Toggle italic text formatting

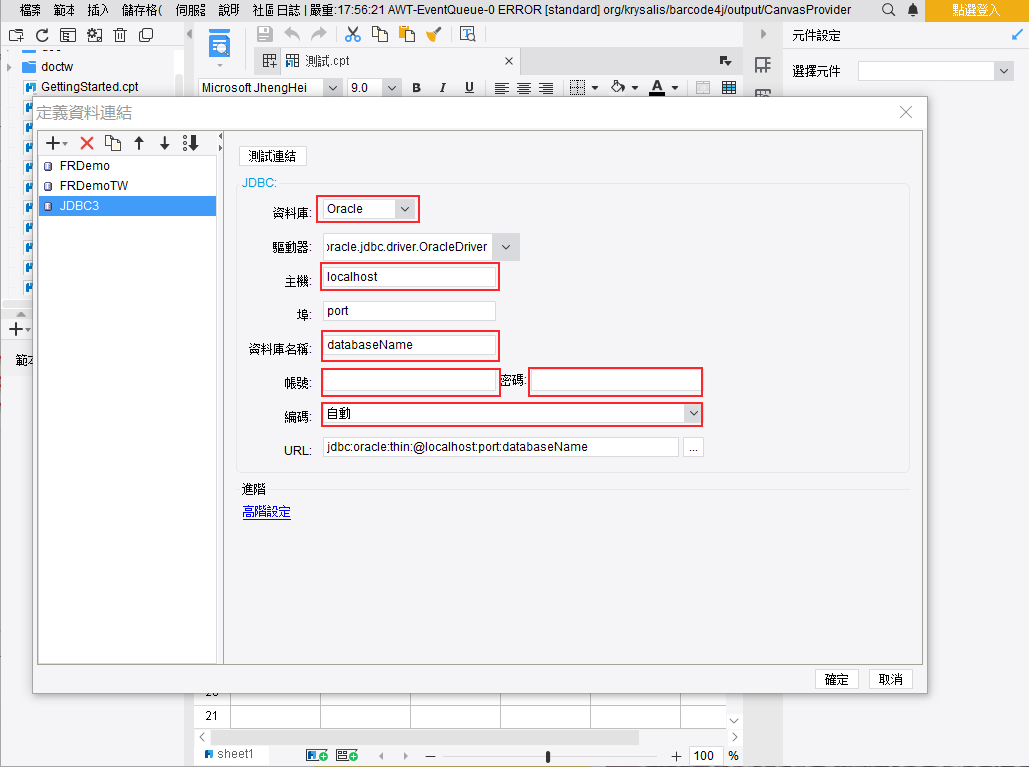click(x=442, y=88)
